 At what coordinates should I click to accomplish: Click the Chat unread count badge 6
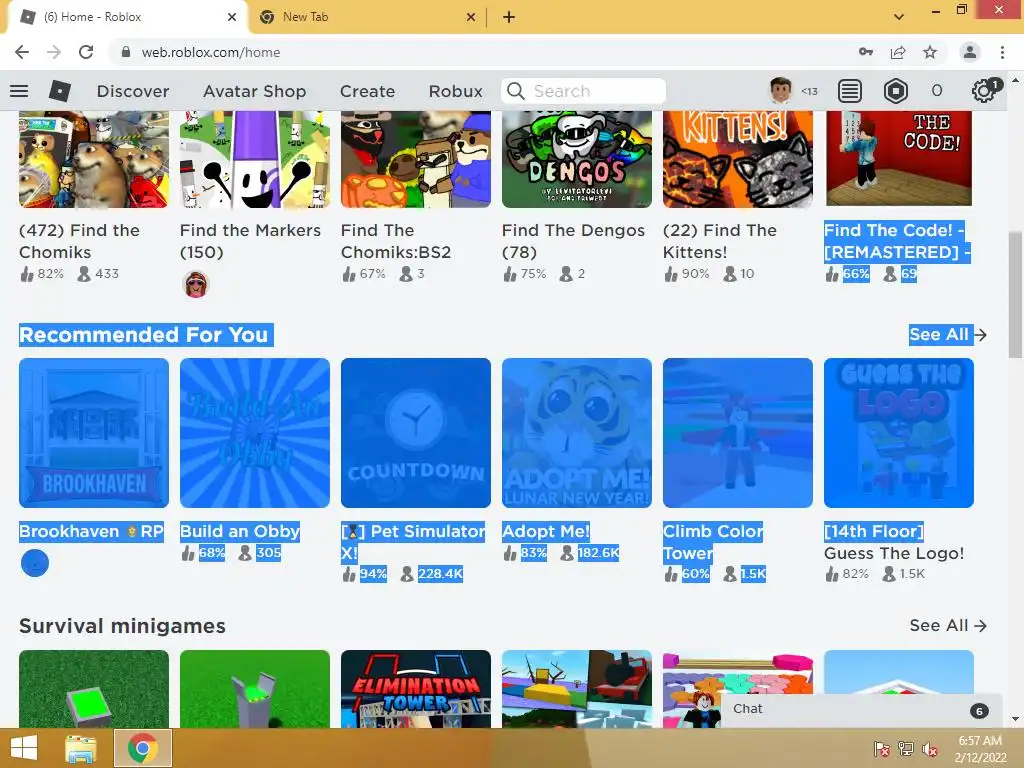pyautogui.click(x=978, y=711)
